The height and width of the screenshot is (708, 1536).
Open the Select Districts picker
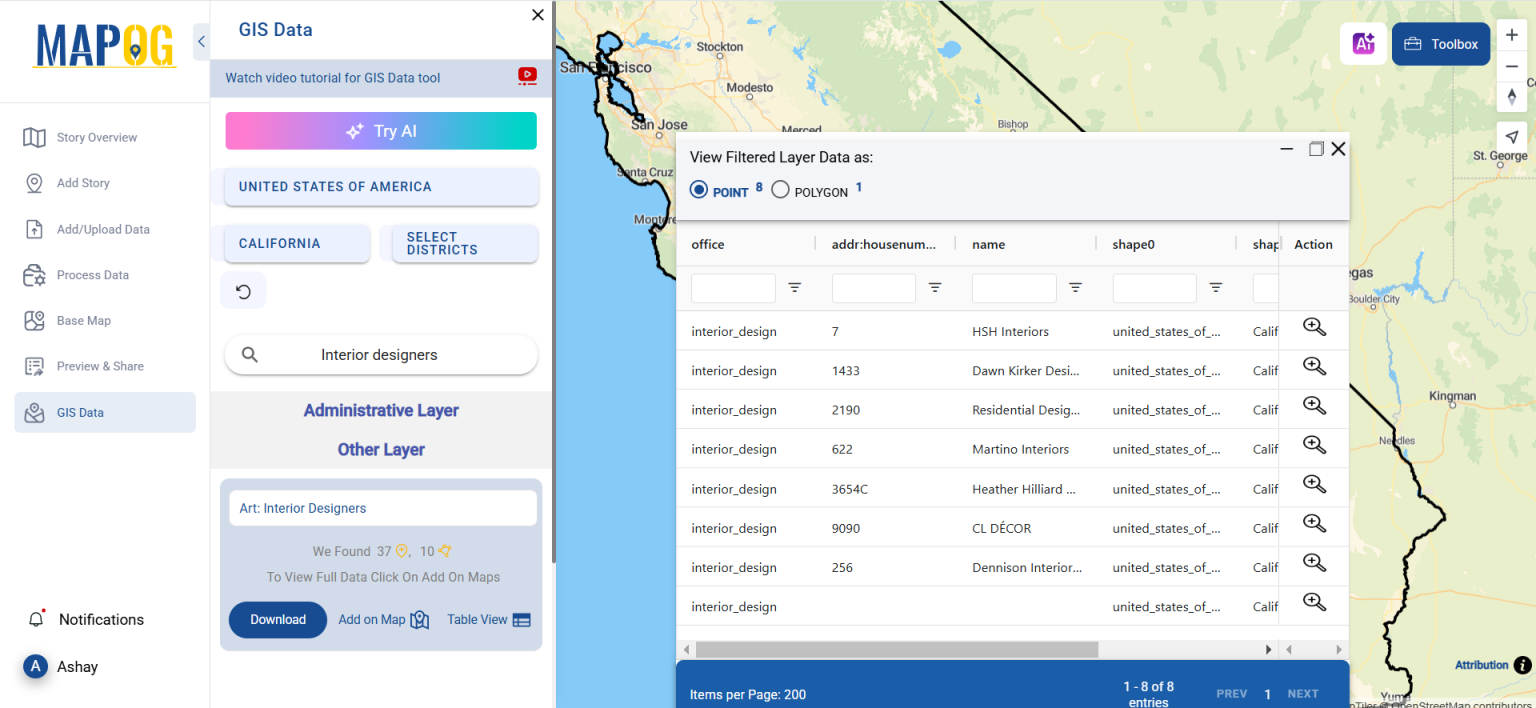click(x=463, y=244)
